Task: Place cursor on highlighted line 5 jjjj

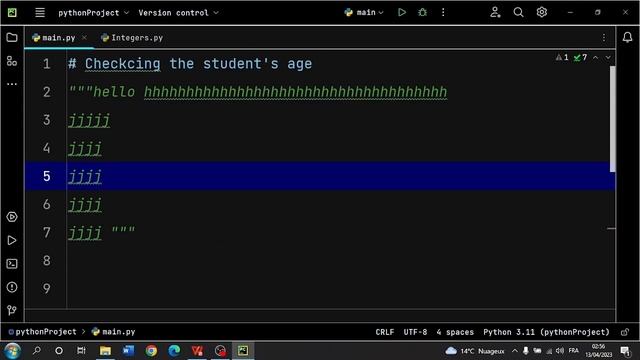Action: pos(85,177)
